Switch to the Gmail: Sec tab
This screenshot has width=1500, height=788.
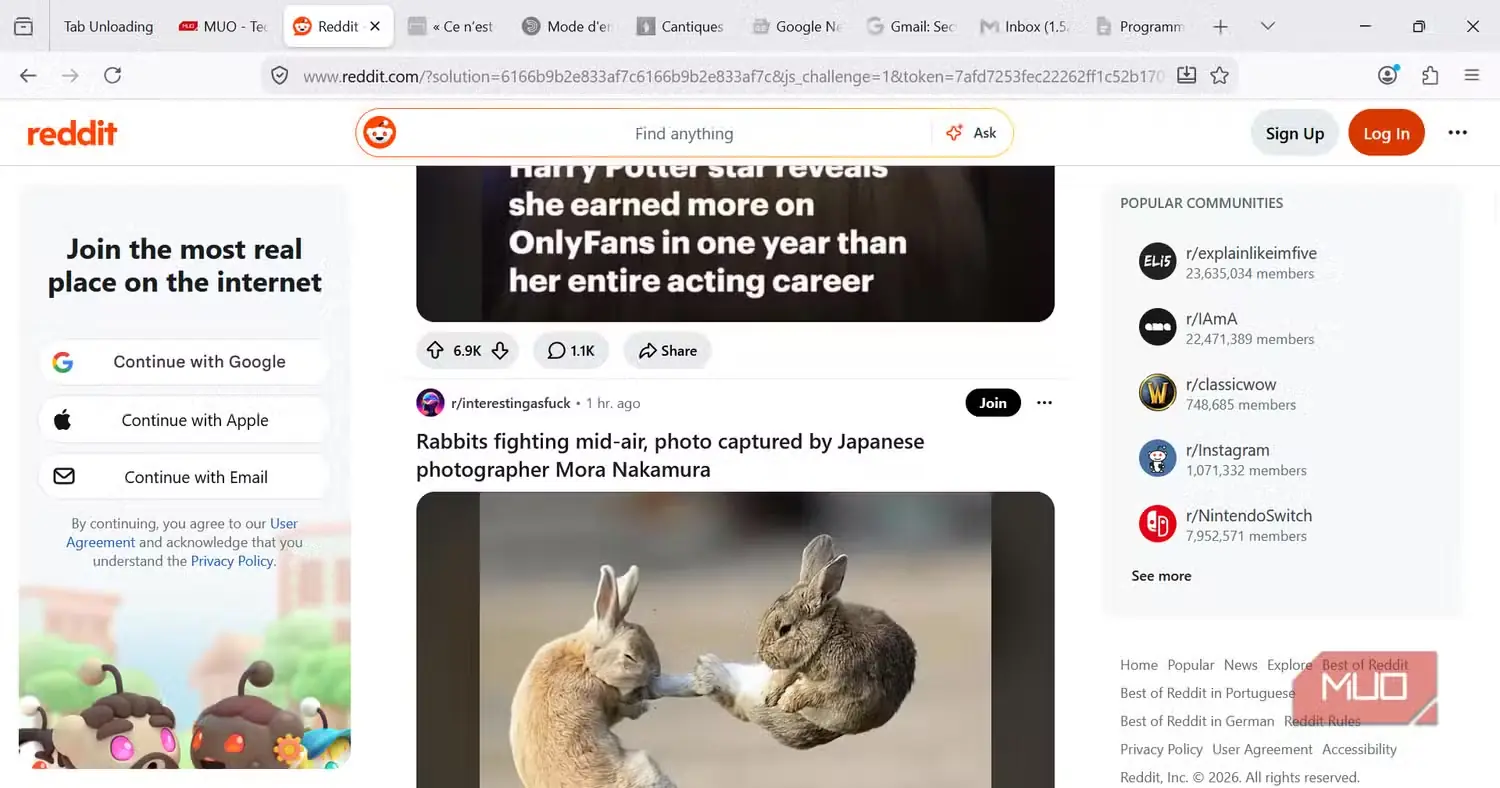(910, 27)
